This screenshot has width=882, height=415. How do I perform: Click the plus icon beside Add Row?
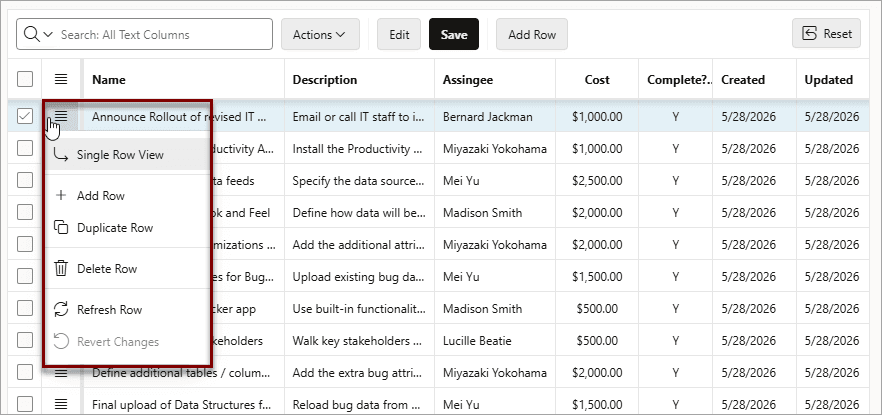pos(61,196)
